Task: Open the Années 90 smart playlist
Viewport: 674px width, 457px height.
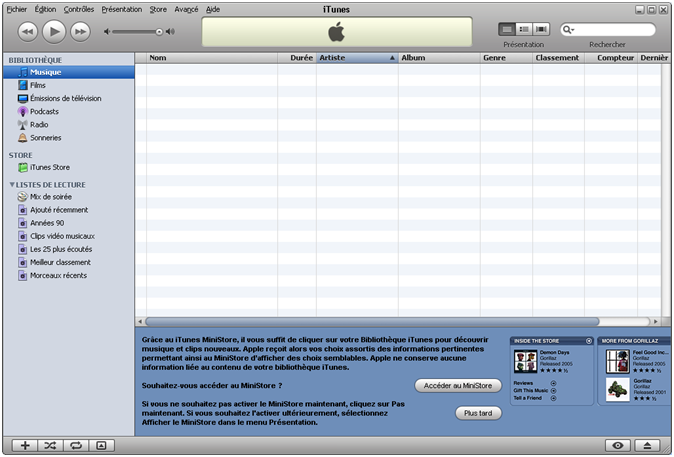Action: 69,223
